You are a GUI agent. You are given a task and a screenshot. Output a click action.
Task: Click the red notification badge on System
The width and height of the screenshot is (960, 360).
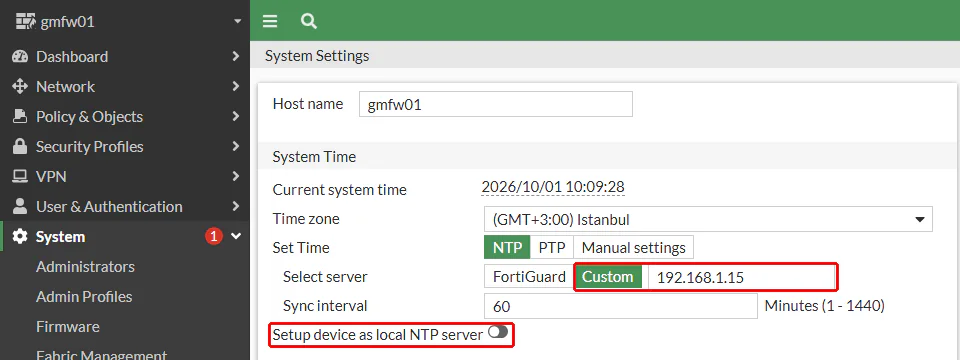point(213,236)
